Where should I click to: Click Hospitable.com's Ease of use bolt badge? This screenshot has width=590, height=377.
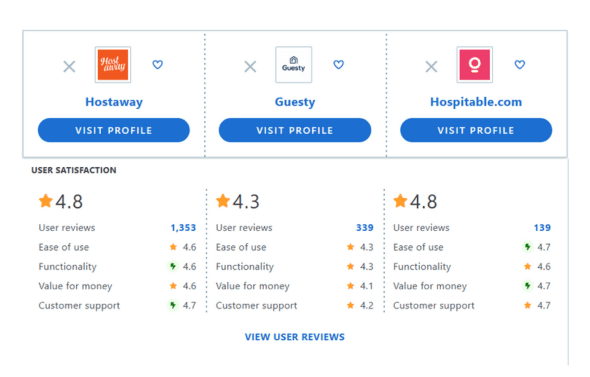528,247
